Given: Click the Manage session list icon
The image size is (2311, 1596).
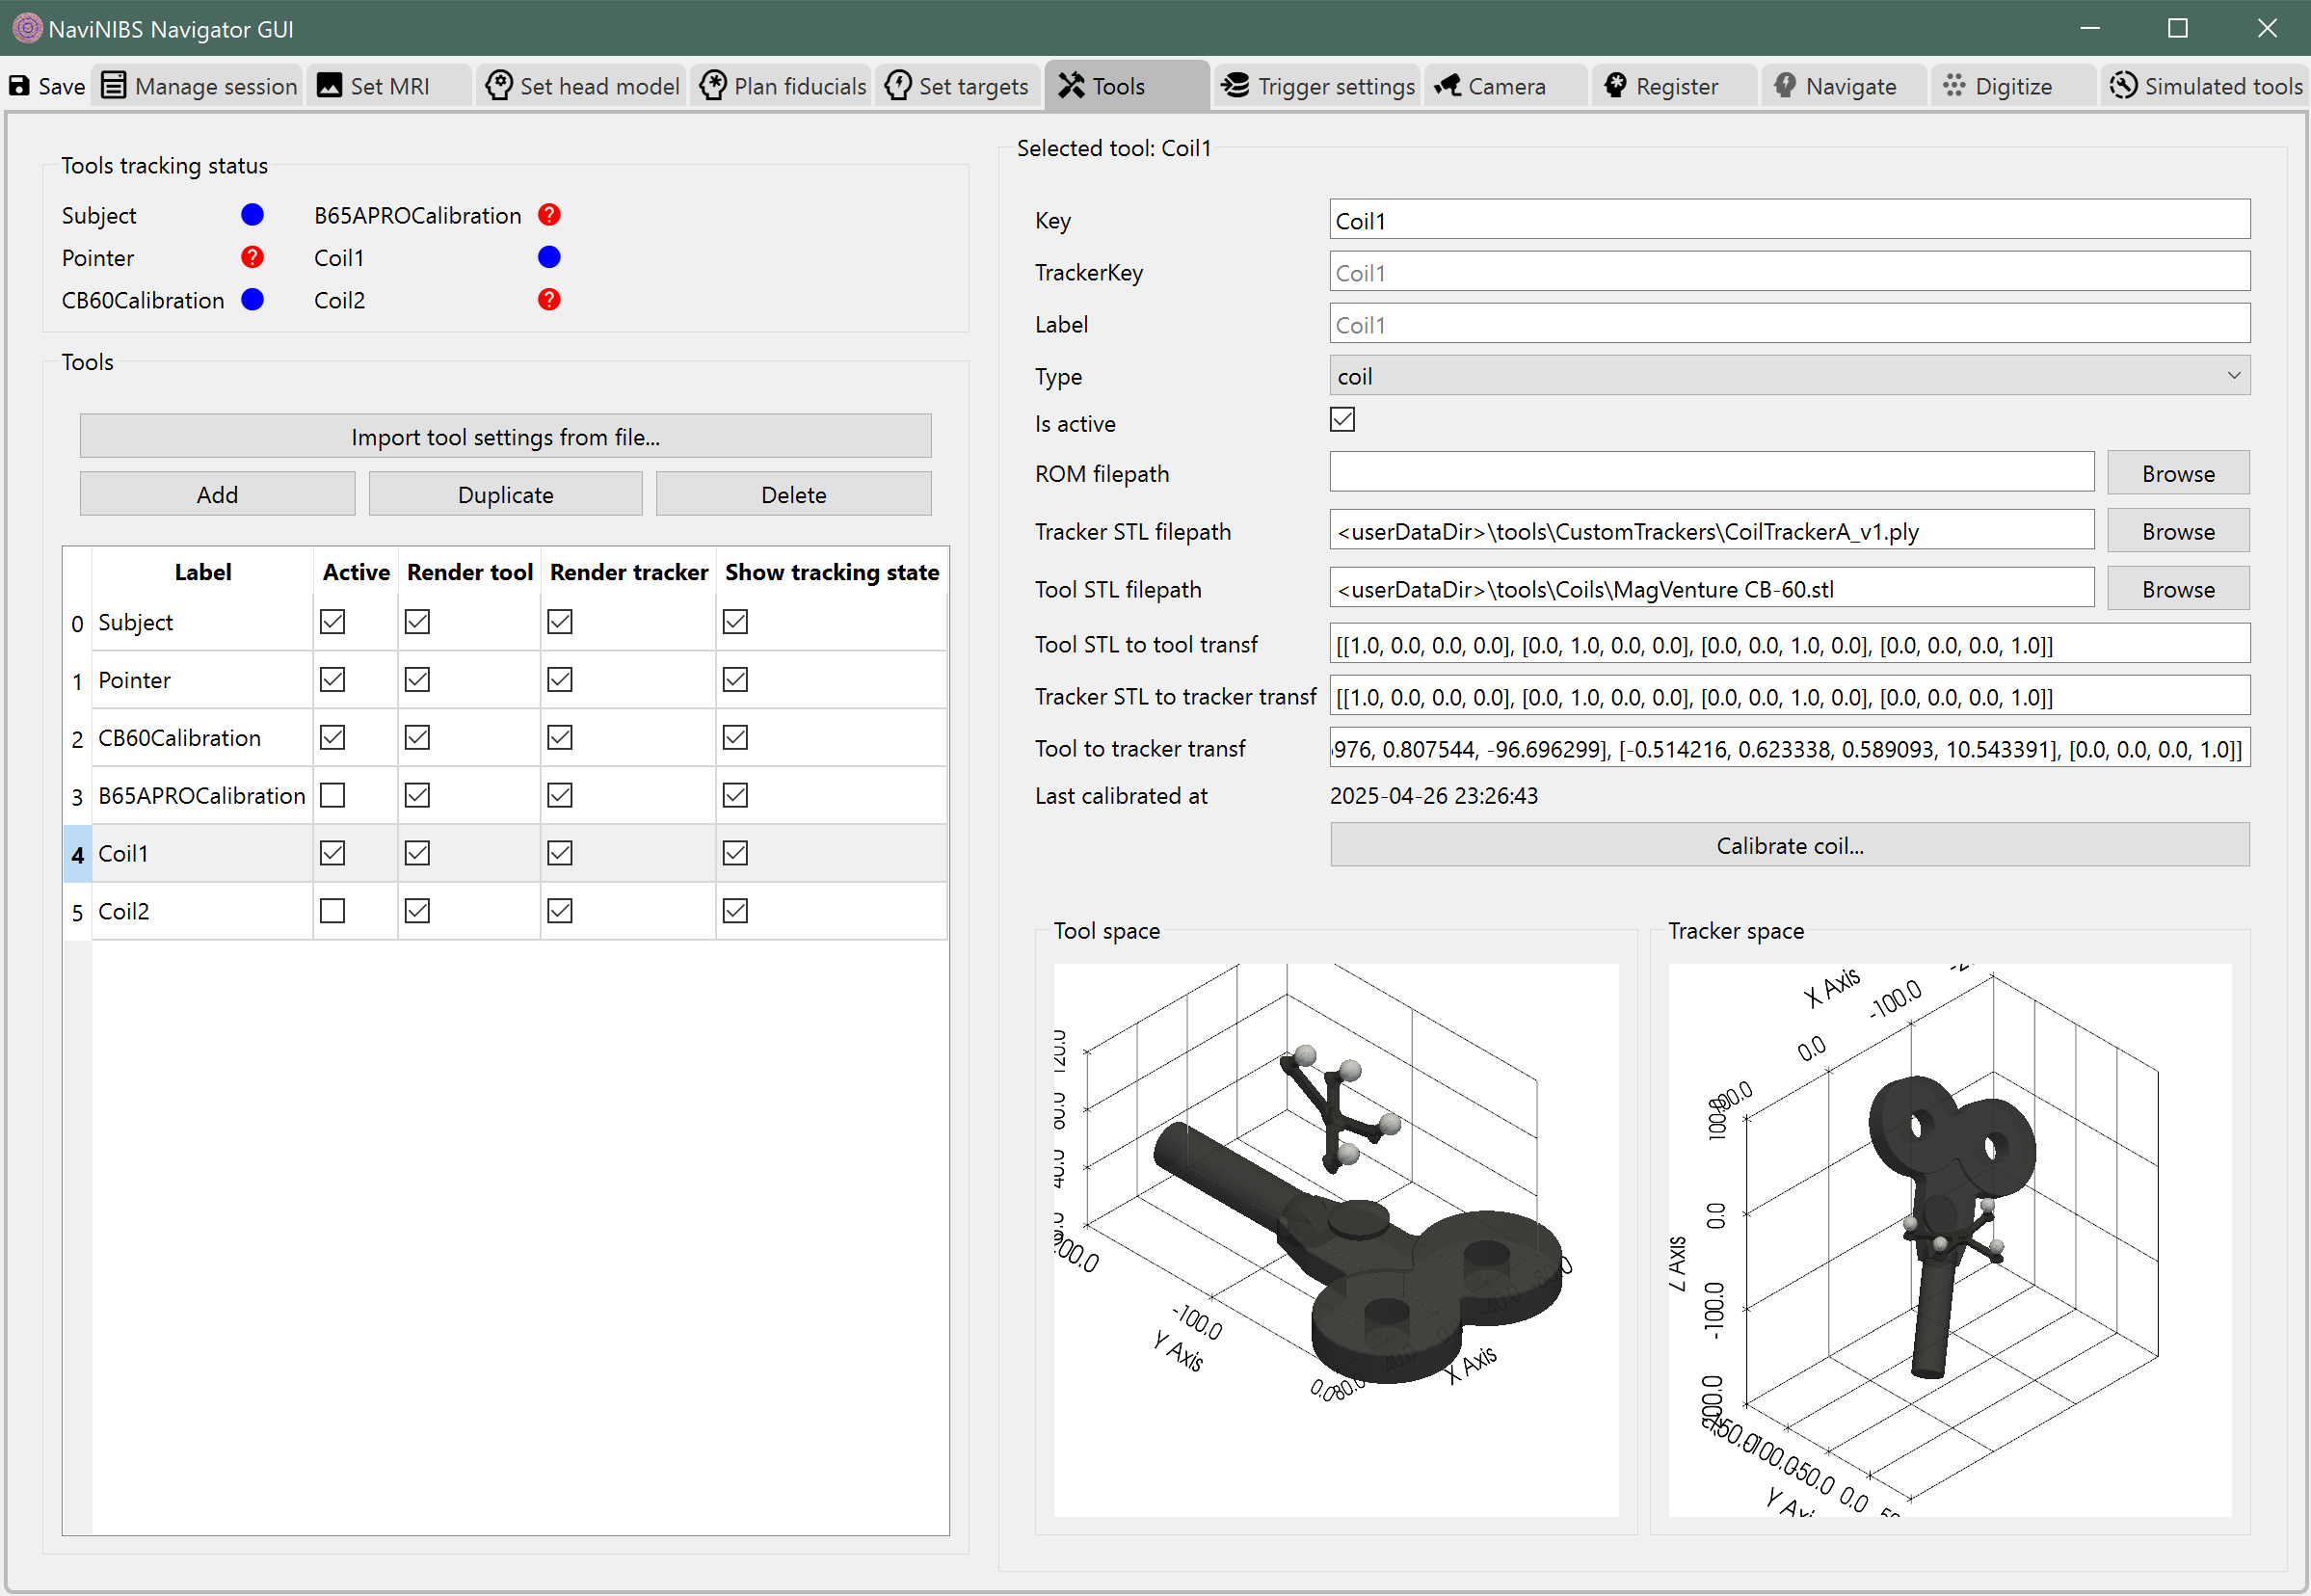Looking at the screenshot, I should (114, 86).
